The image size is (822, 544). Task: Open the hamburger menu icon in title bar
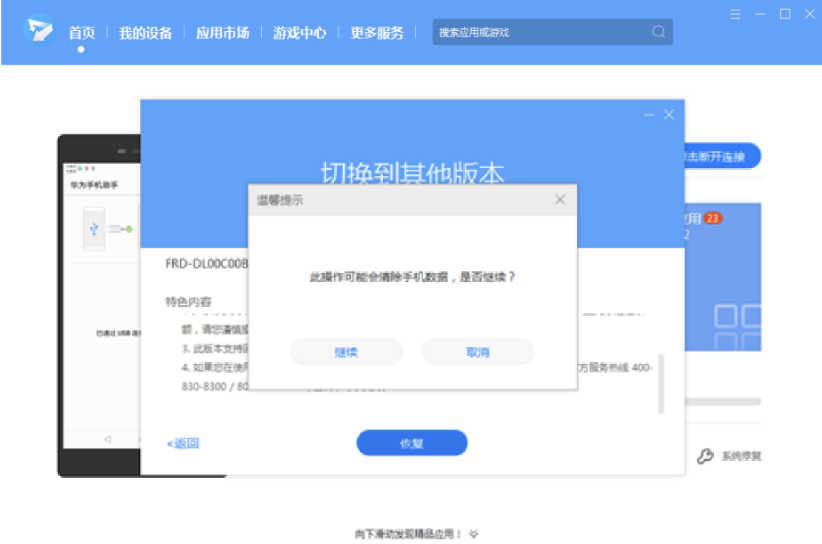(735, 14)
